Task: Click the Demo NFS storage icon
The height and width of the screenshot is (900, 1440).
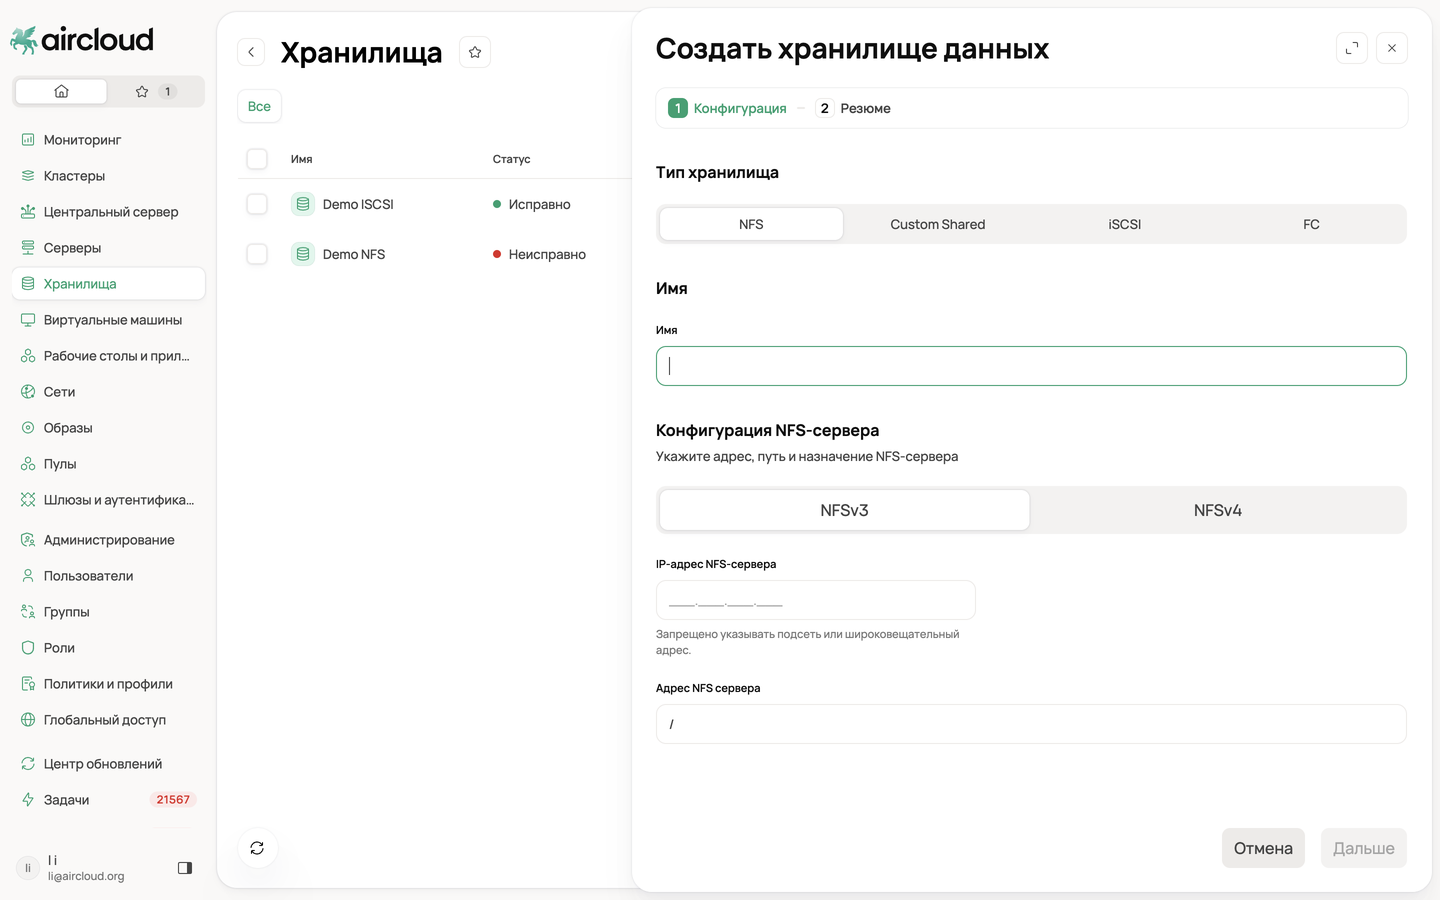Action: [x=303, y=254]
